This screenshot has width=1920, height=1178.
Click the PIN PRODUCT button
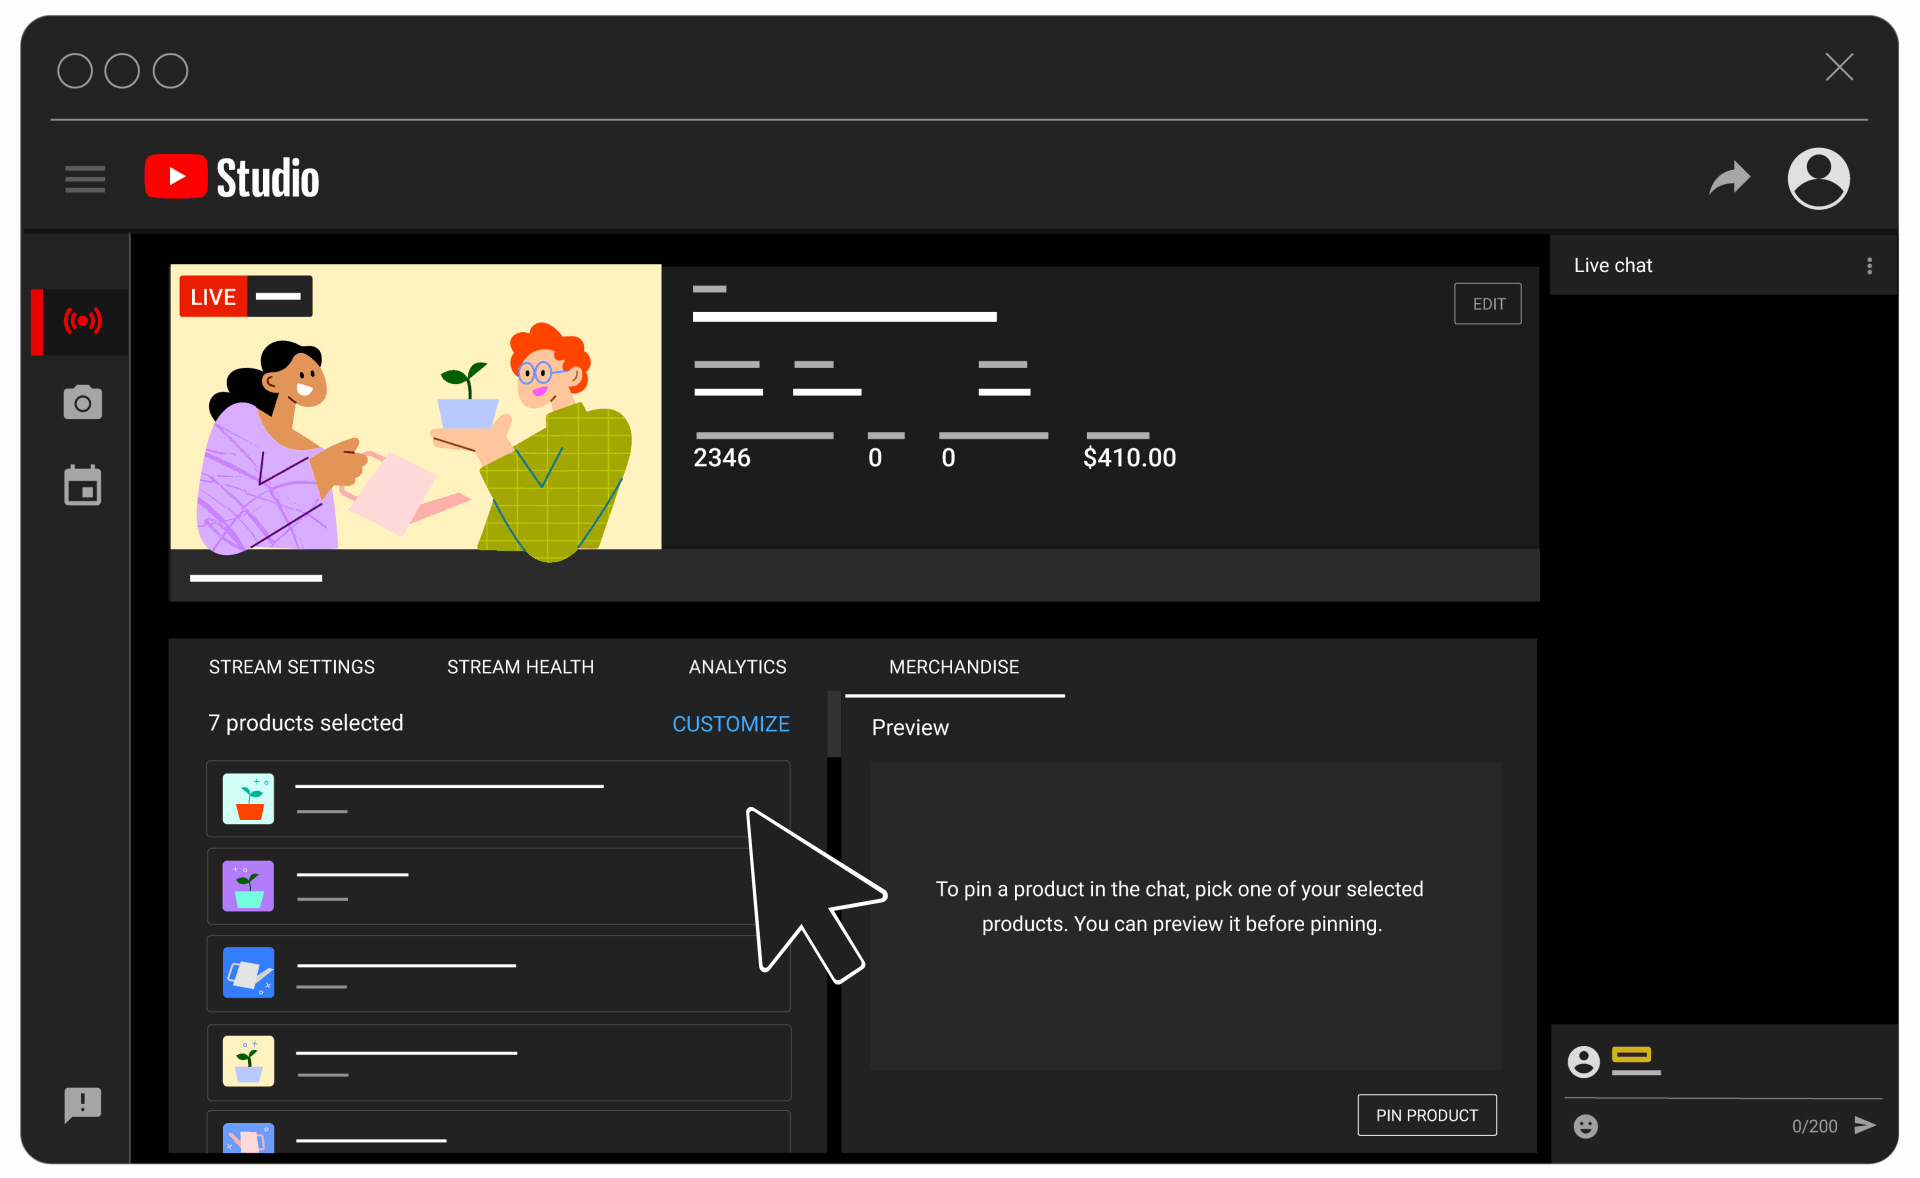[1426, 1115]
